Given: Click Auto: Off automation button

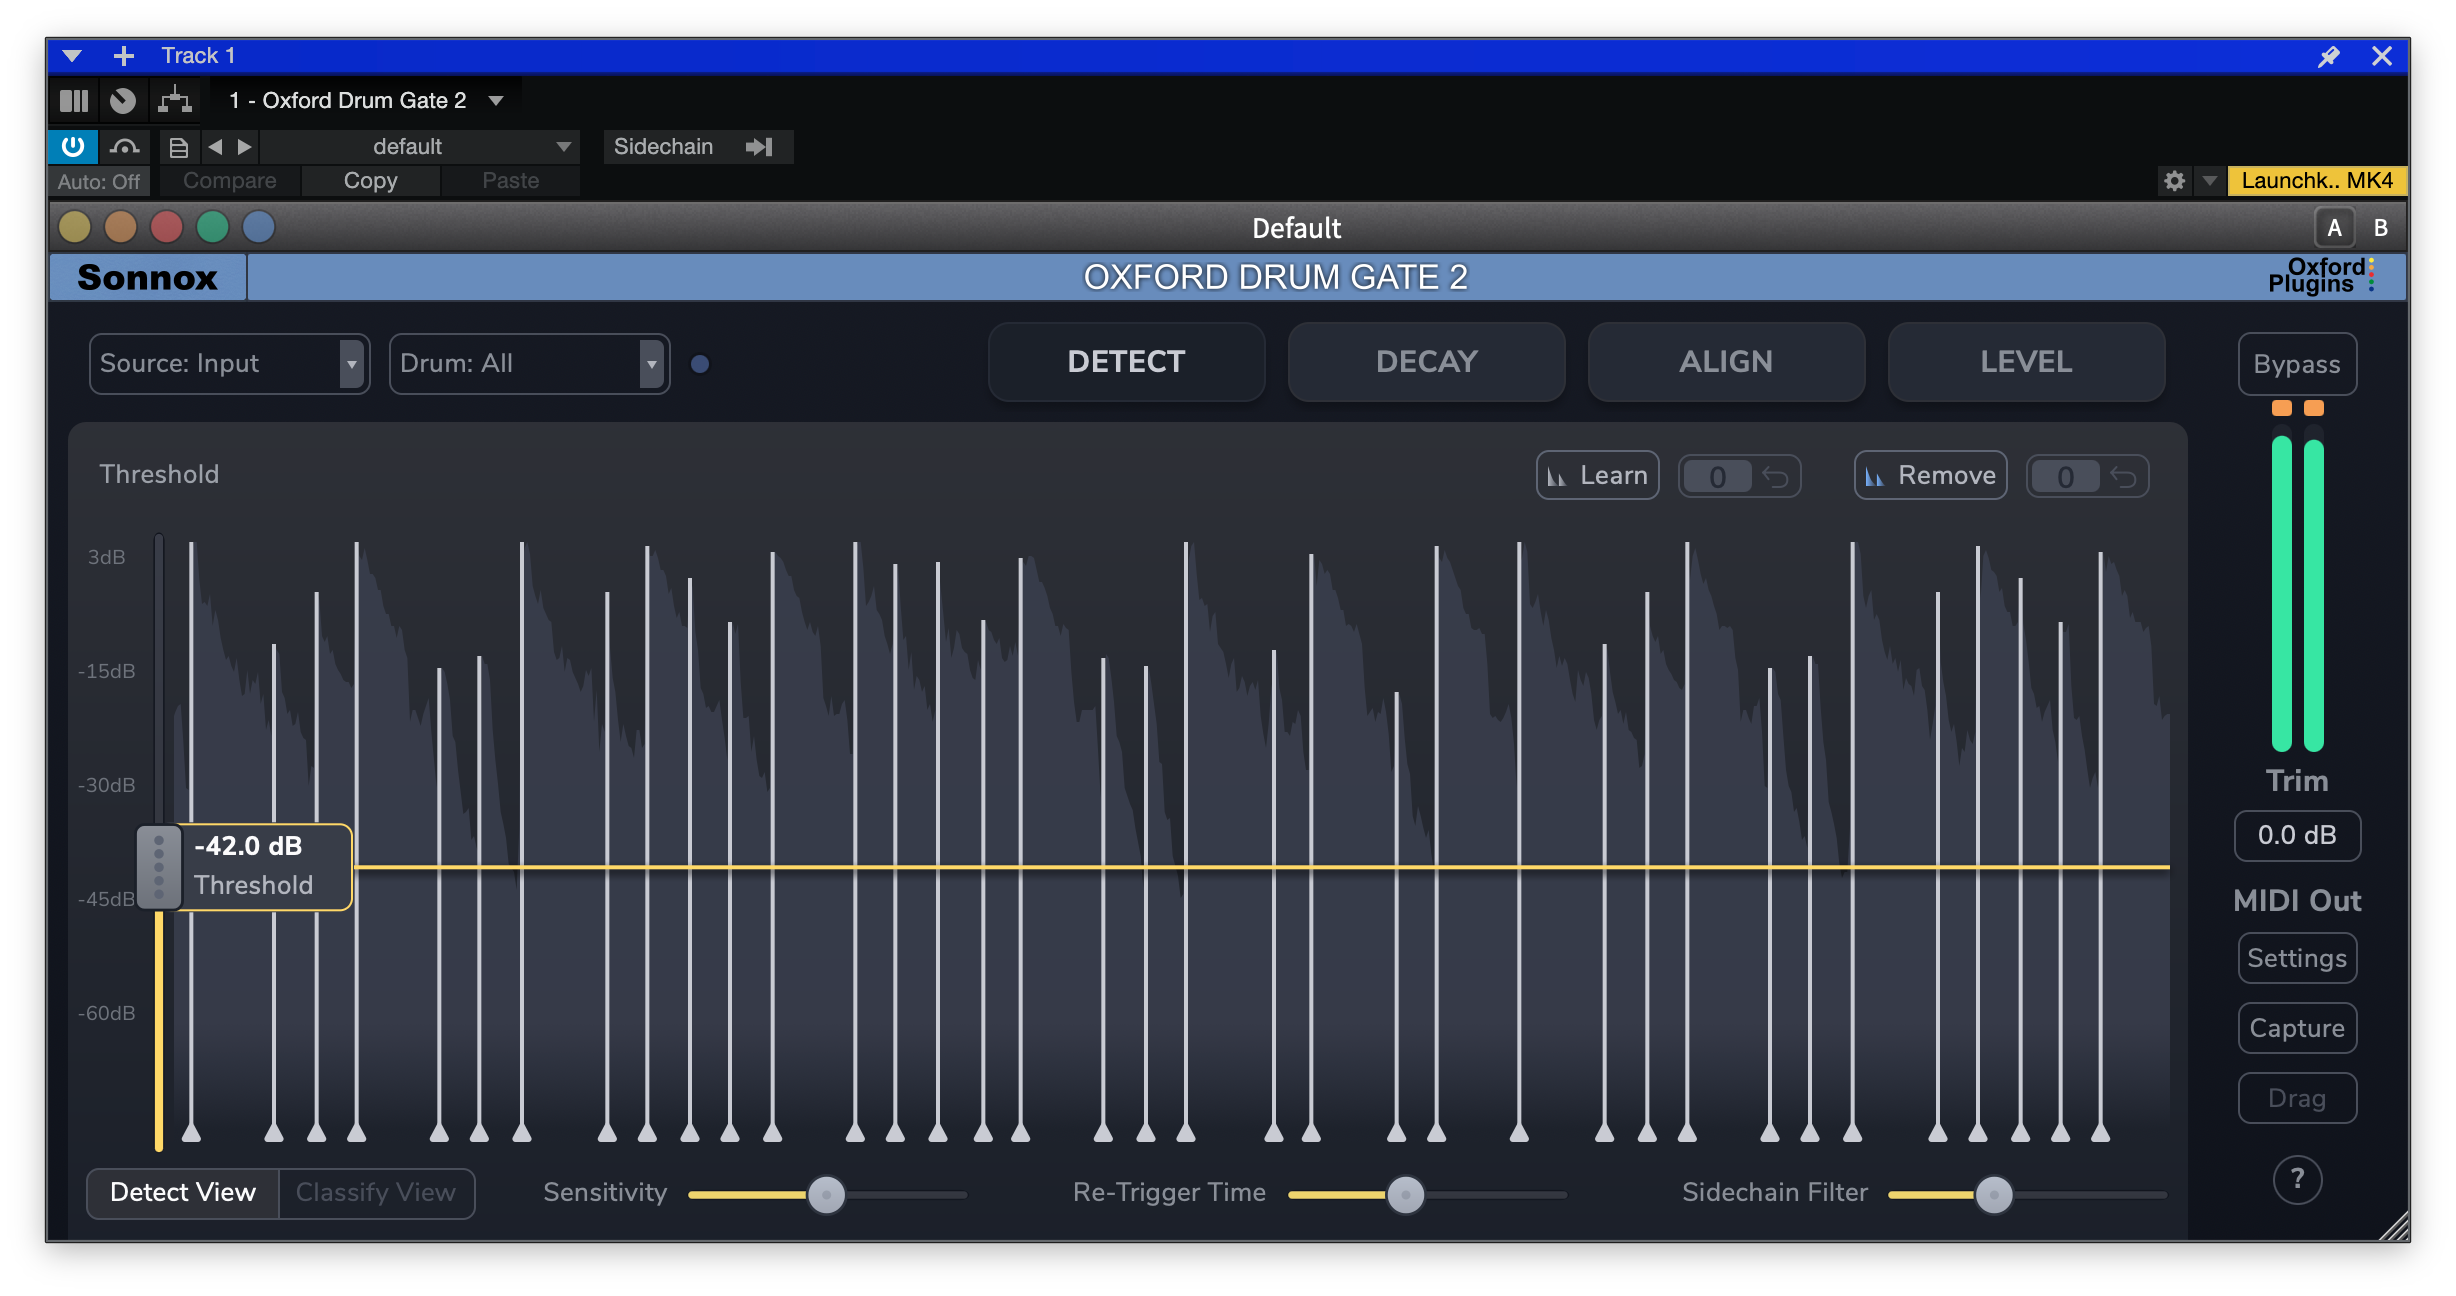Looking at the screenshot, I should point(99,181).
